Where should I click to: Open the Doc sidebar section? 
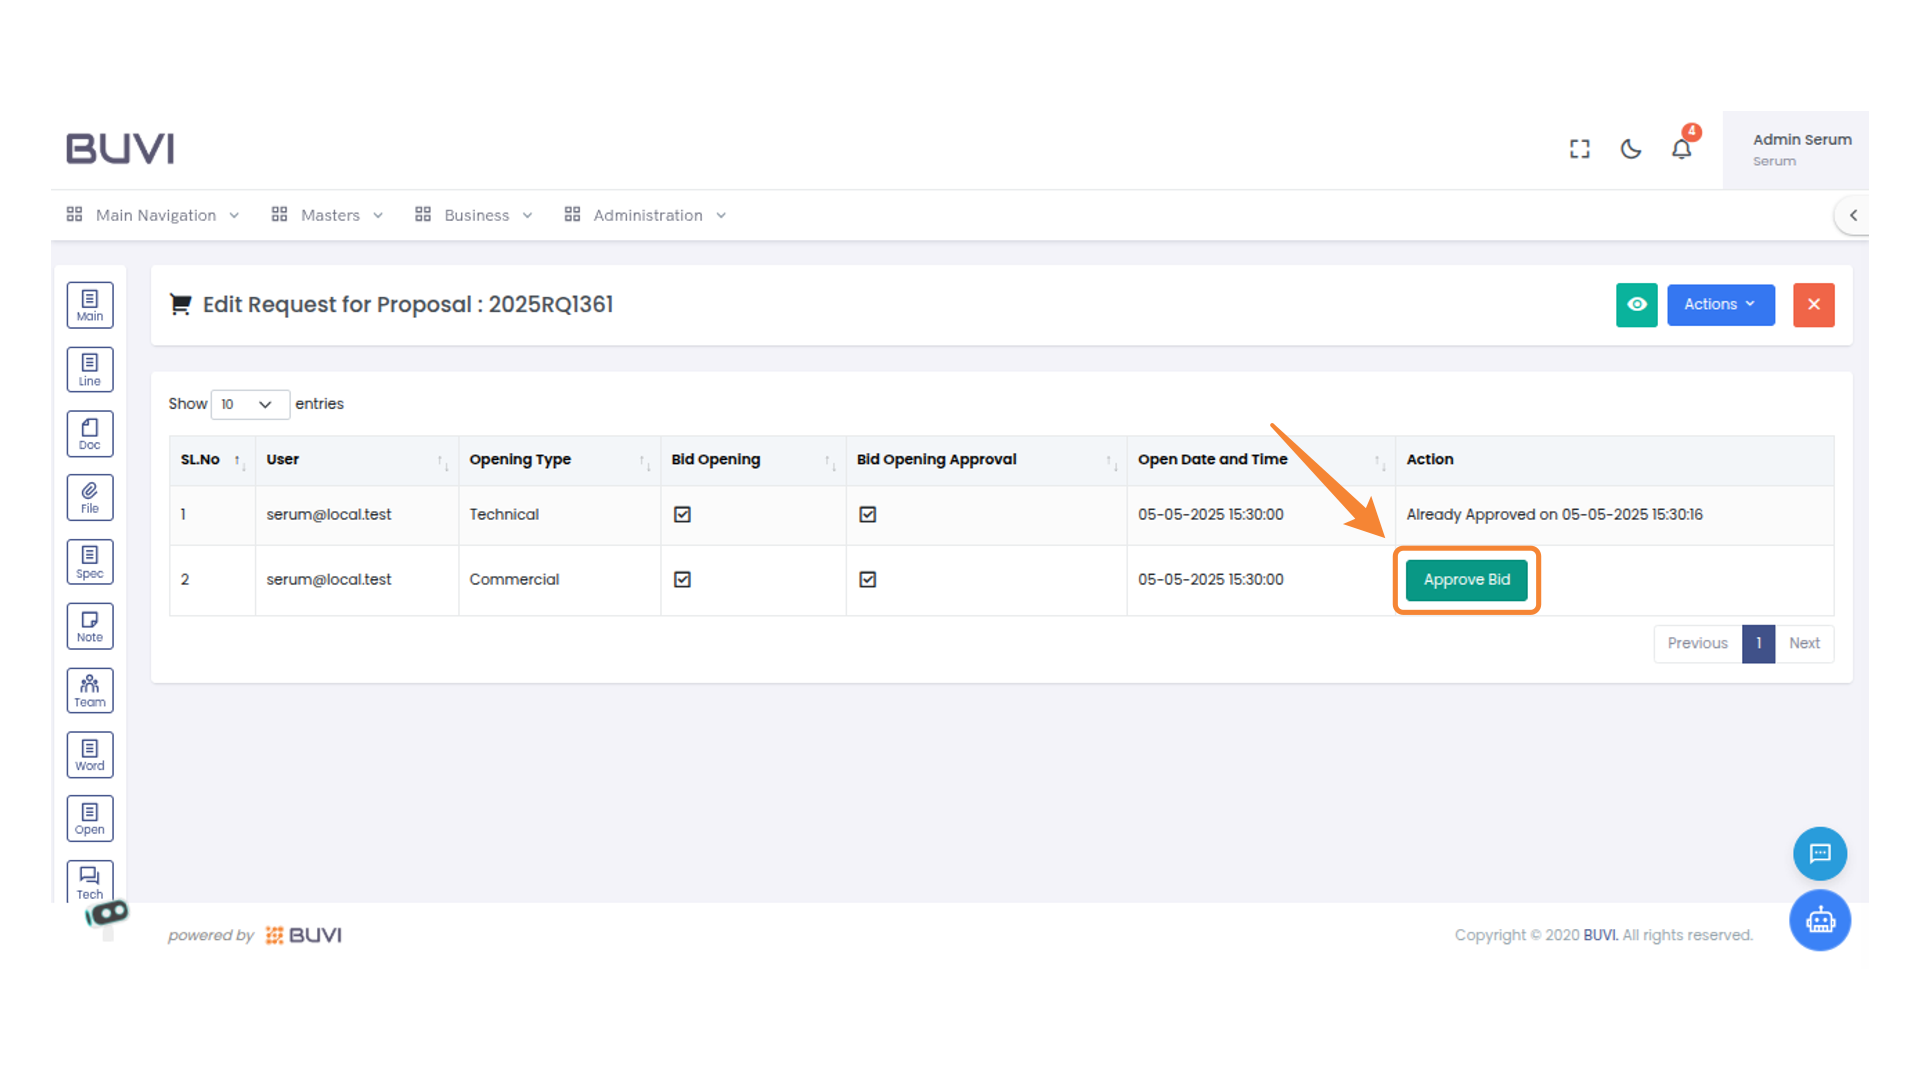[x=90, y=434]
